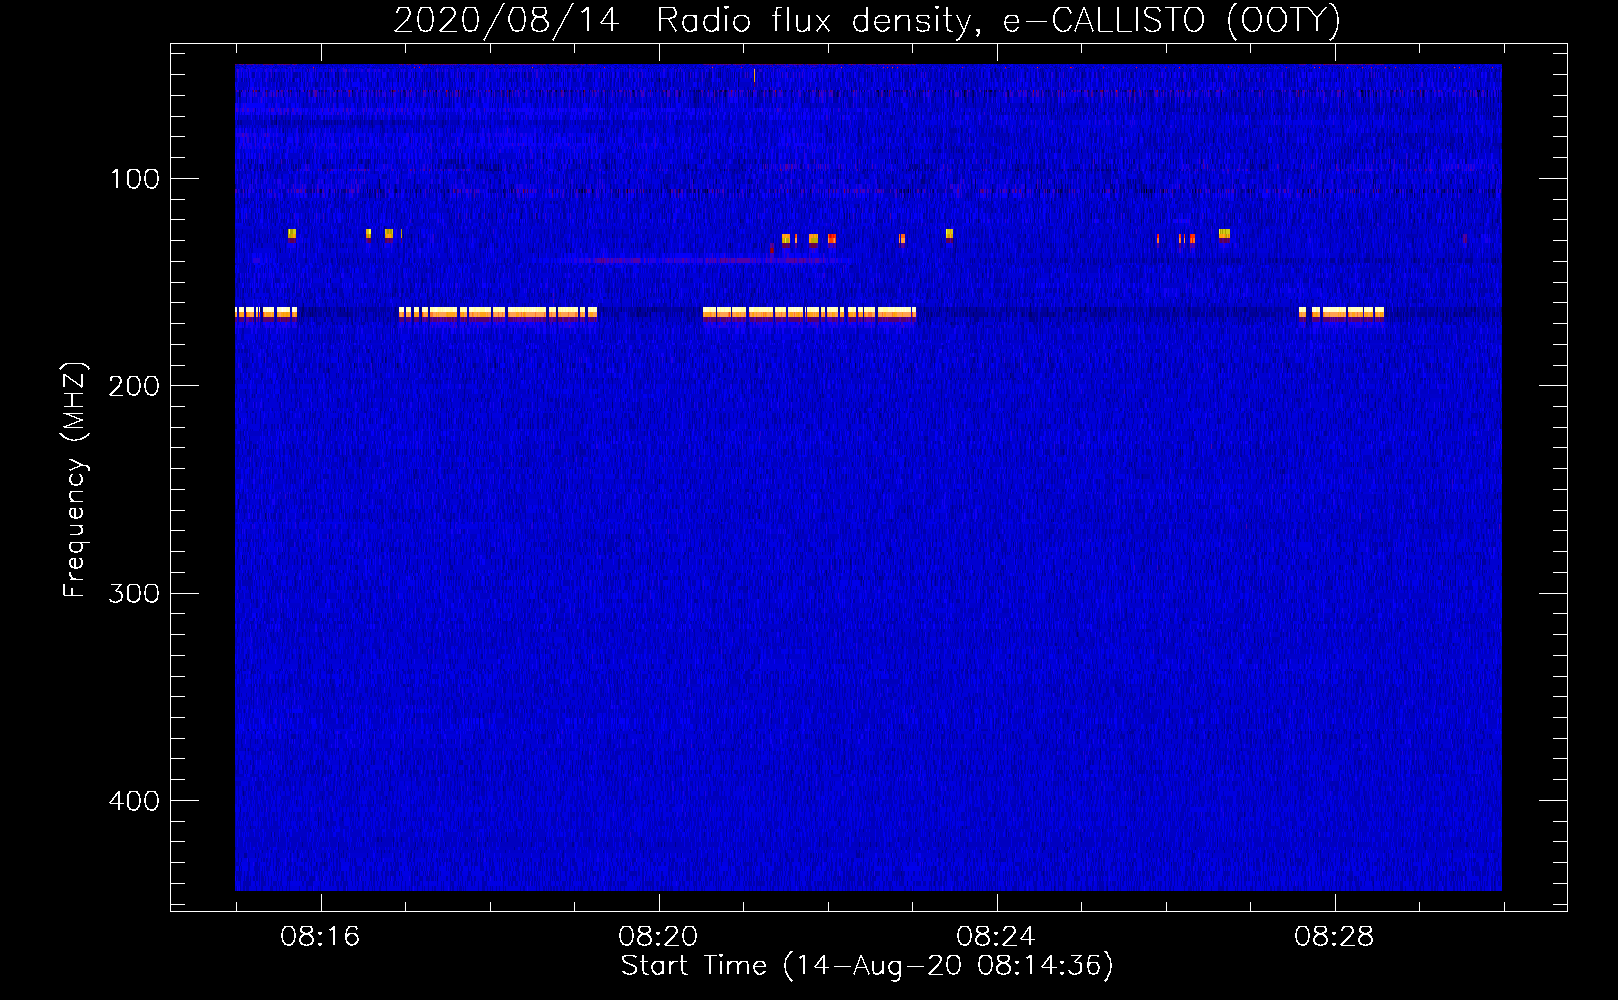Click the 08:20 time tick label

pos(658,937)
